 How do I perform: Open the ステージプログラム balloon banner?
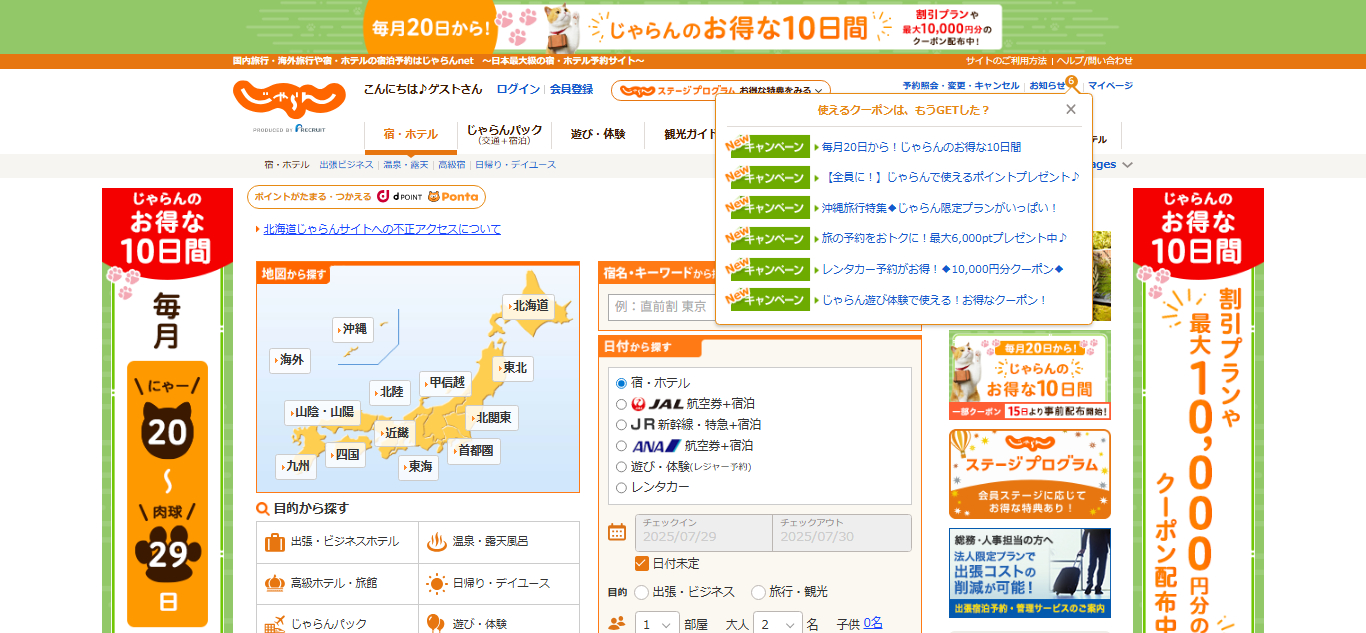[x=1029, y=474]
